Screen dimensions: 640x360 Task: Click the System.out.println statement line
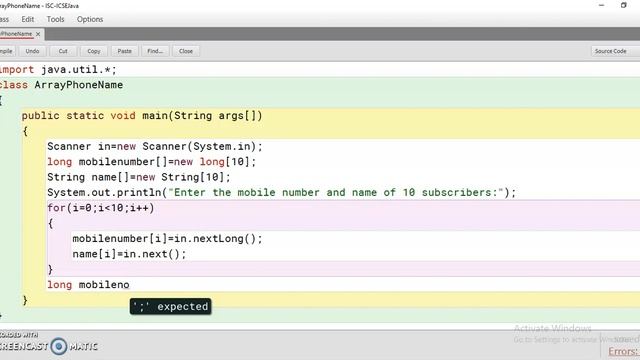click(x=282, y=193)
